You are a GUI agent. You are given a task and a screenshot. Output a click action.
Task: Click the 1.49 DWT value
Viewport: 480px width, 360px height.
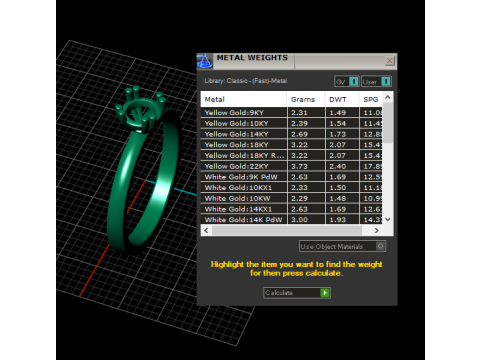pyautogui.click(x=338, y=113)
